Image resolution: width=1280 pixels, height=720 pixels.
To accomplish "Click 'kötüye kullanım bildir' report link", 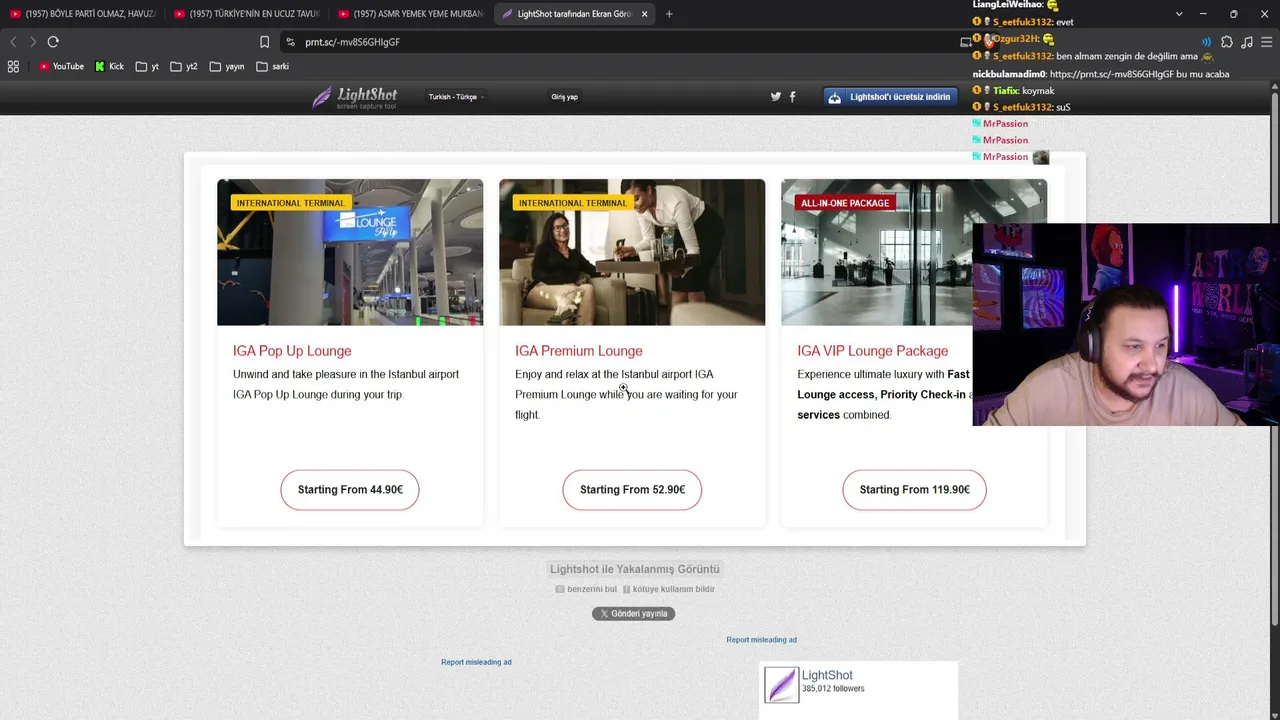I will (669, 589).
